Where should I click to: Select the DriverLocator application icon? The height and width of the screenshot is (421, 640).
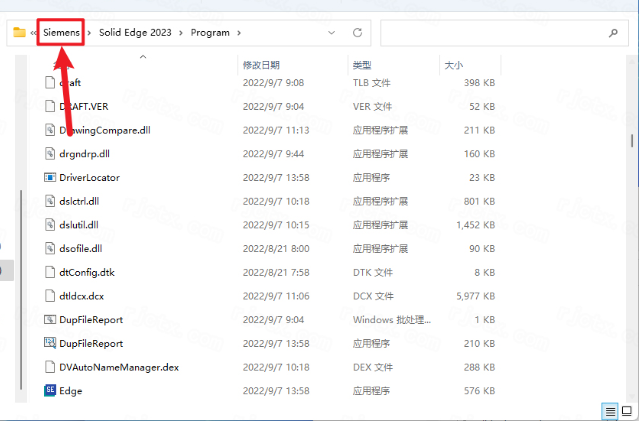(51, 177)
